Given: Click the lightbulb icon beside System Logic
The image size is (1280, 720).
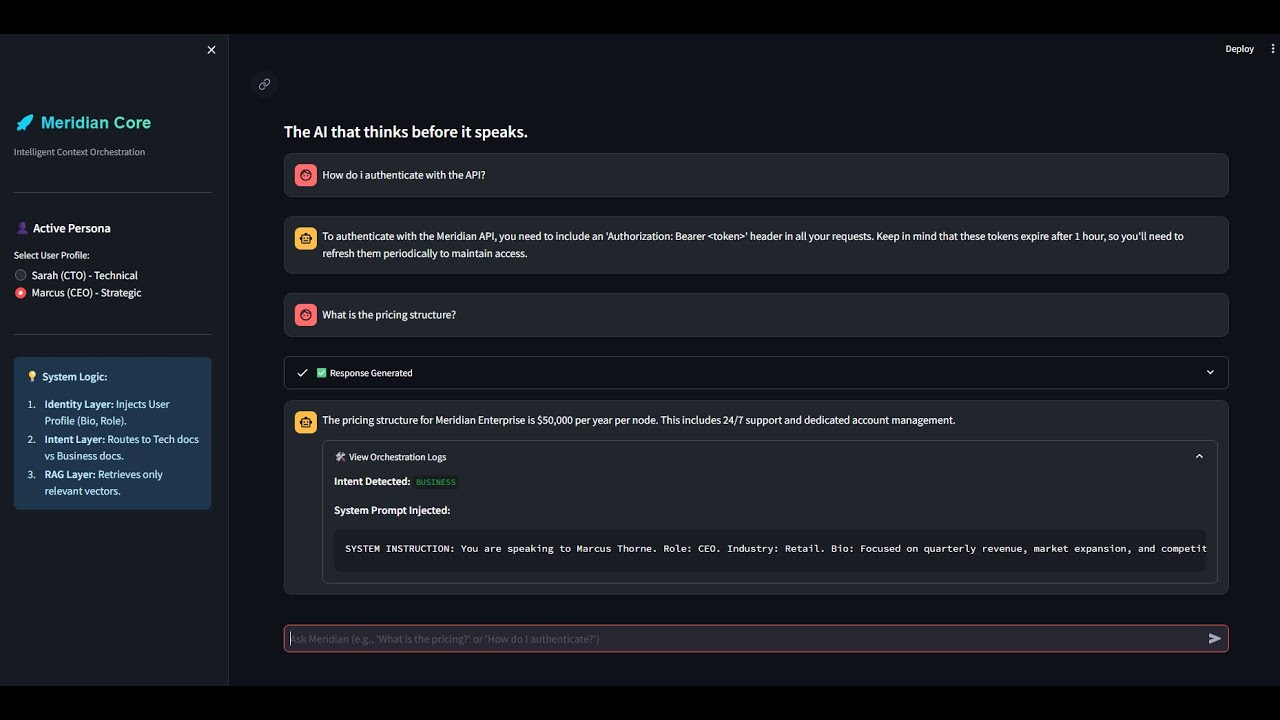Looking at the screenshot, I should coord(32,377).
